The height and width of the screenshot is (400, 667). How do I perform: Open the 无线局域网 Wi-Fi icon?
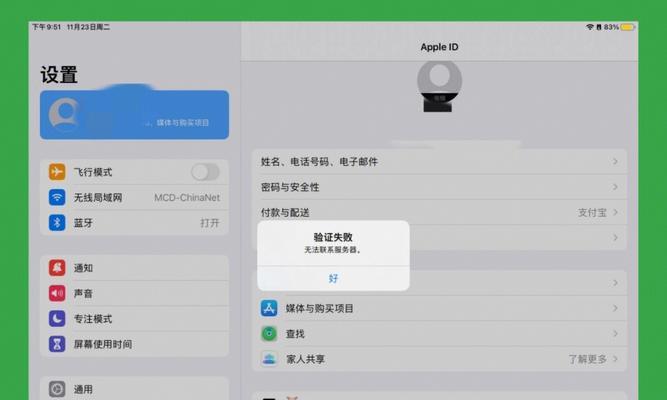[x=57, y=197]
